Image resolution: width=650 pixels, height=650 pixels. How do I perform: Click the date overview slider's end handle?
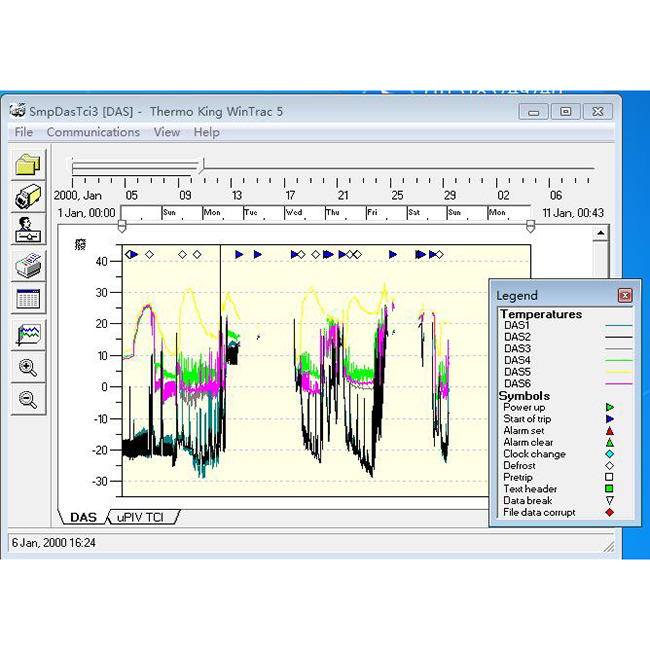pos(202,166)
